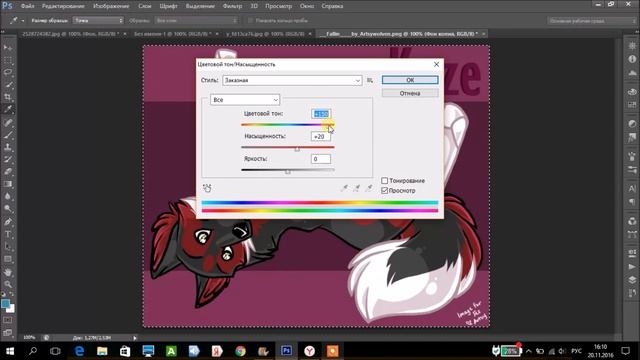Toggle Quick Mask mode button
This screenshot has width=640, height=360.
click(8, 320)
